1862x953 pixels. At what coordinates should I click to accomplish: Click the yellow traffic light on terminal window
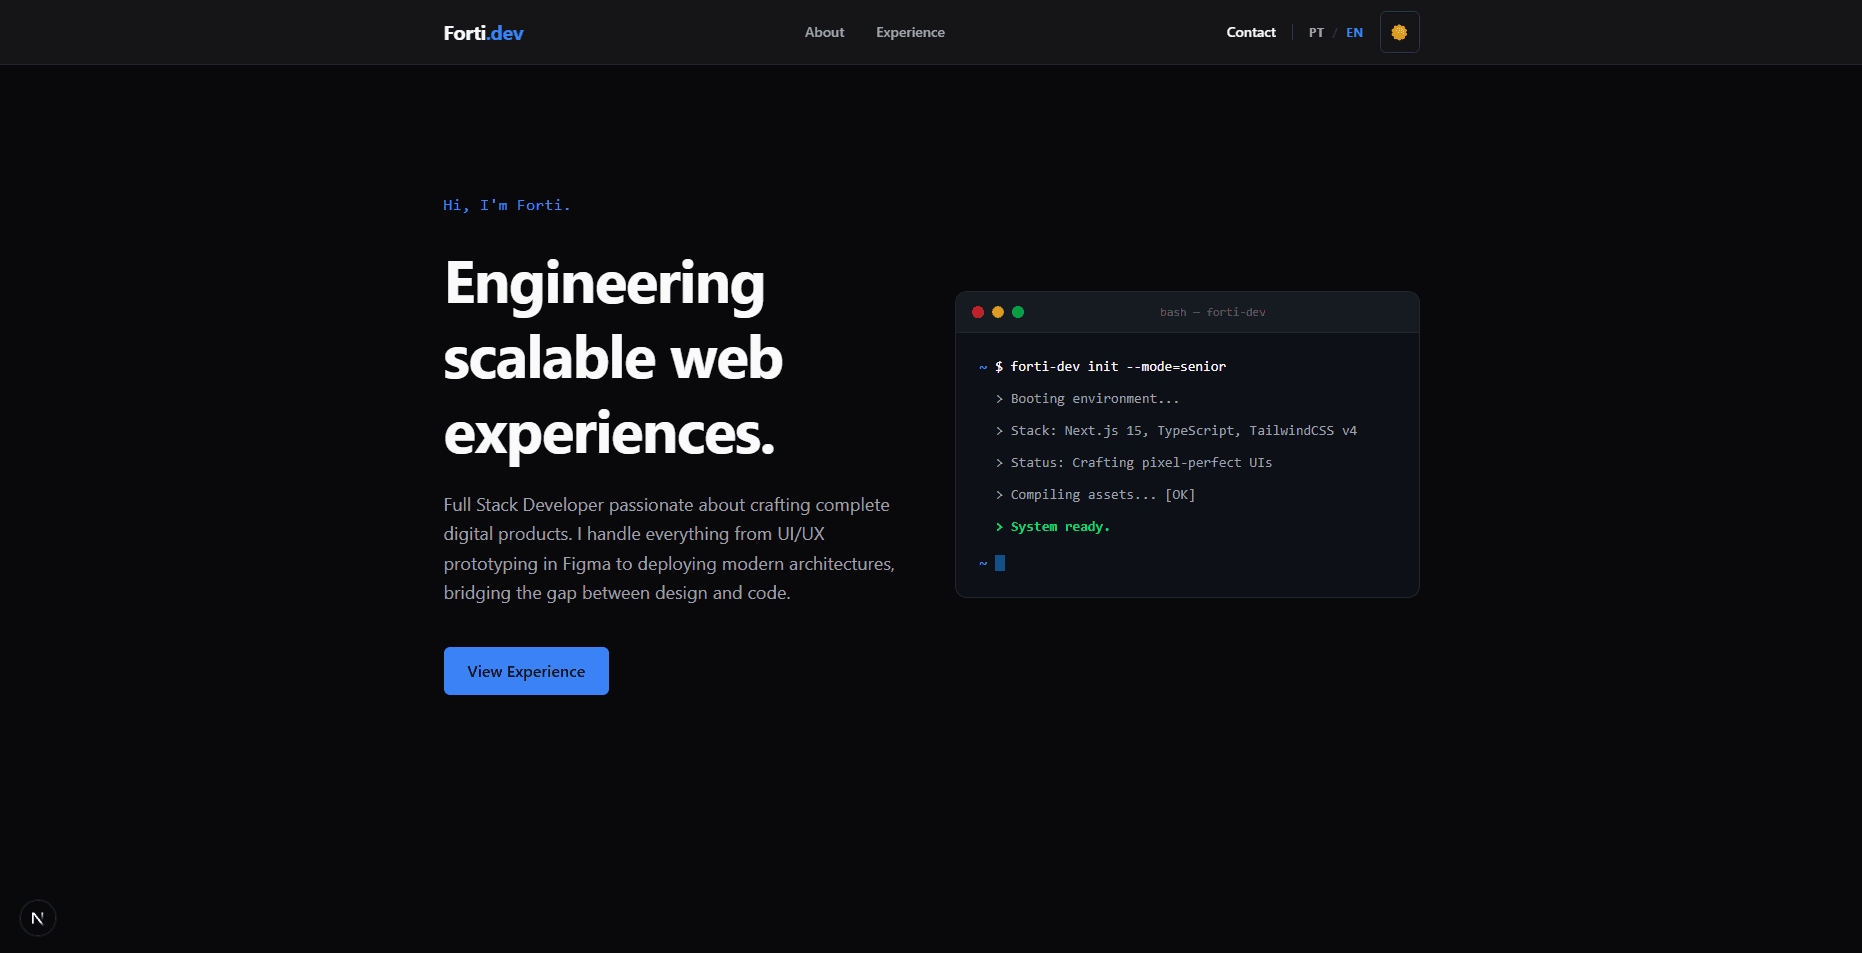click(998, 312)
